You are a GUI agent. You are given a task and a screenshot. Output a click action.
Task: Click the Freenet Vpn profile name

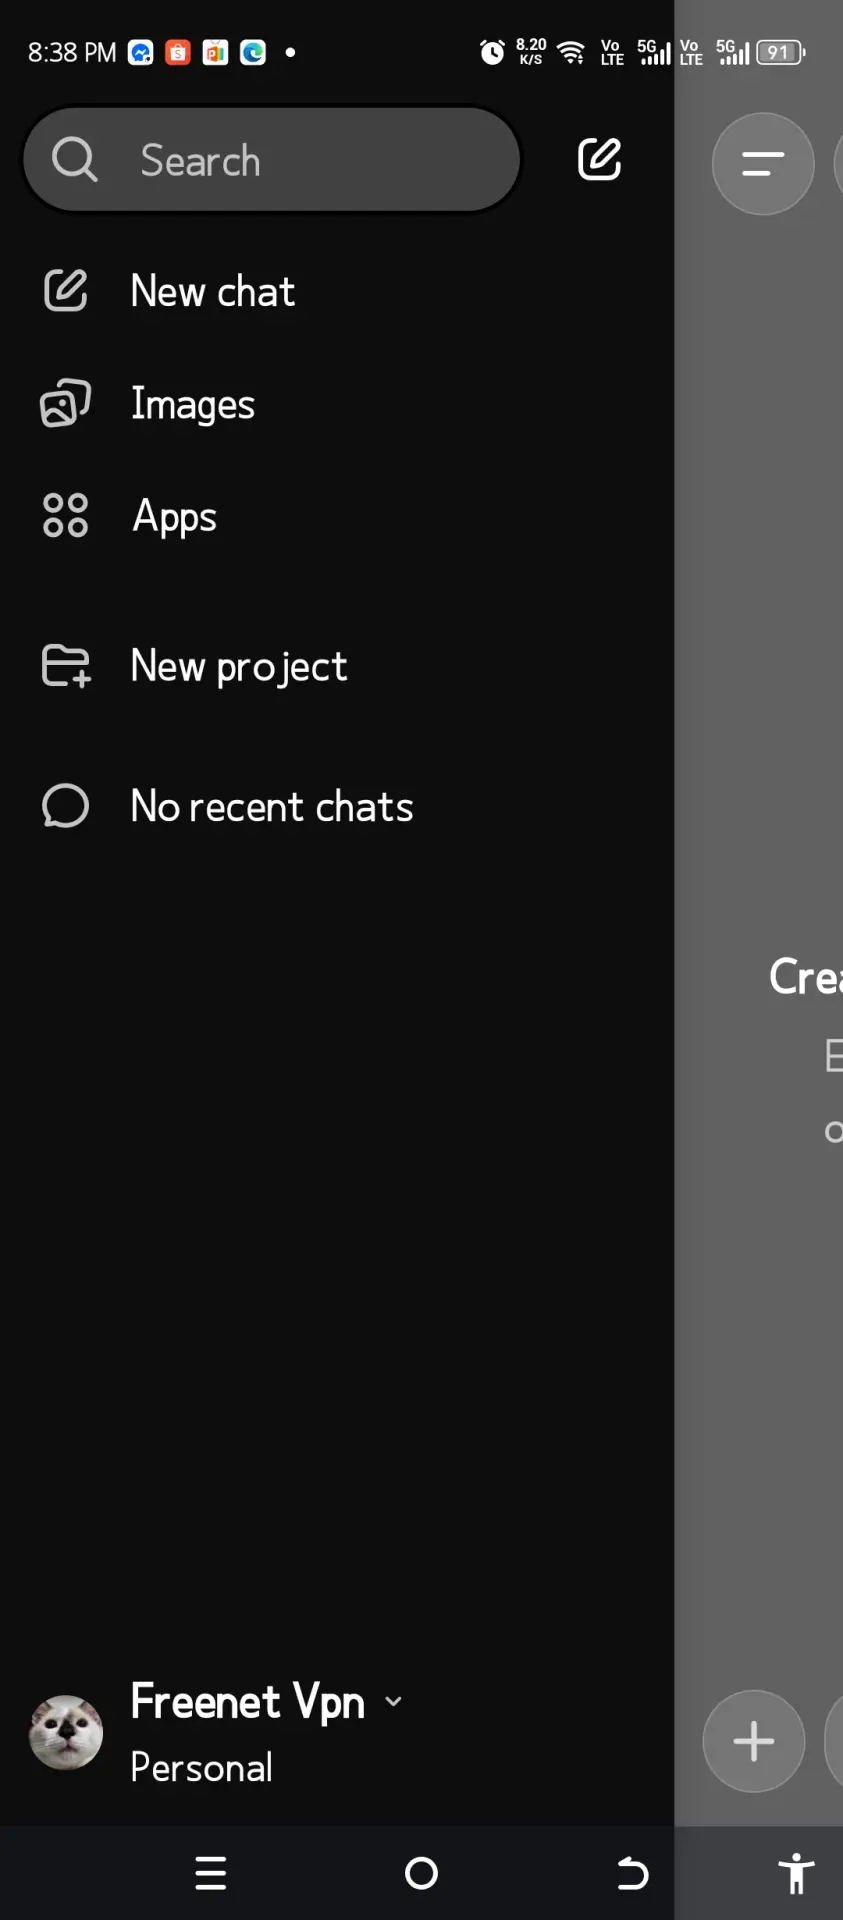pyautogui.click(x=247, y=1702)
